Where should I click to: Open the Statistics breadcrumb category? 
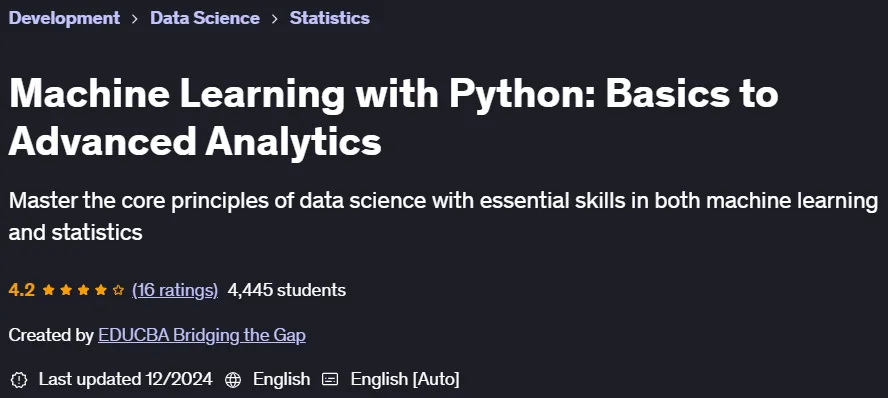pos(330,18)
